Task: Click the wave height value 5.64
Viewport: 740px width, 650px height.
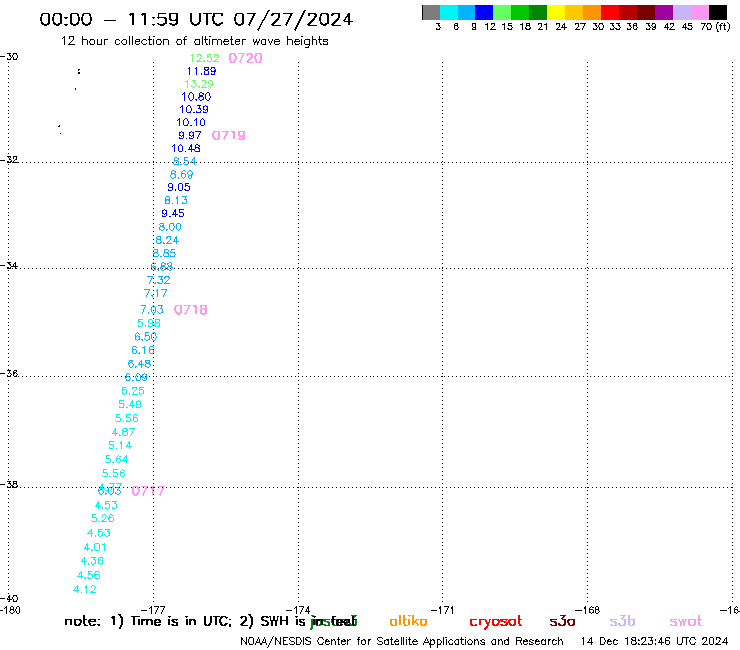Action: pyautogui.click(x=117, y=459)
